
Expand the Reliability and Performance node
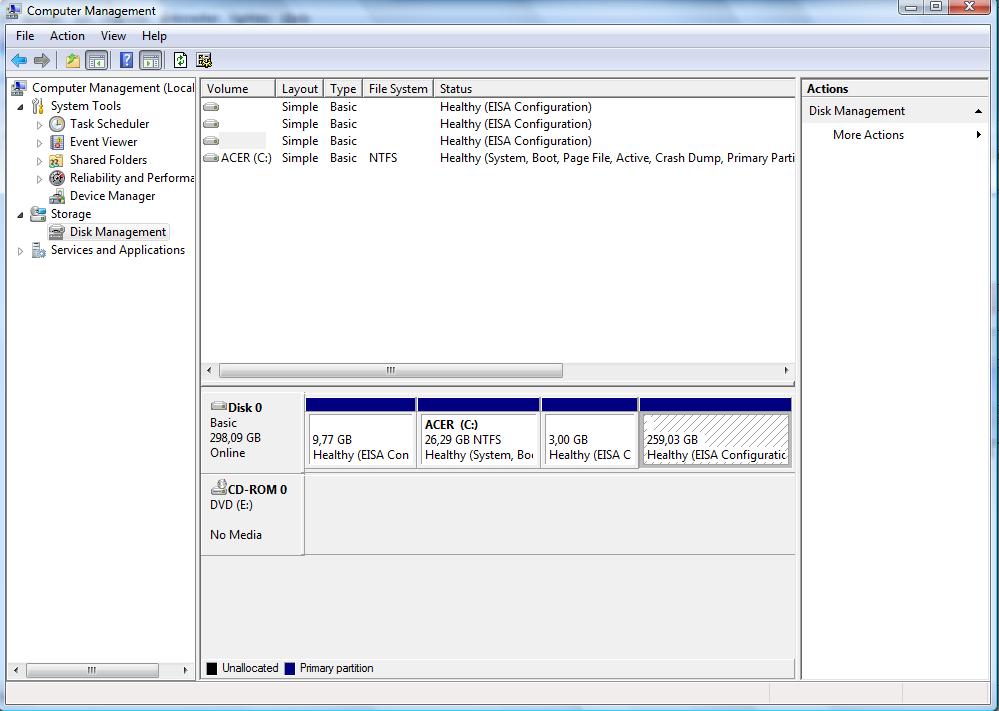click(40, 179)
